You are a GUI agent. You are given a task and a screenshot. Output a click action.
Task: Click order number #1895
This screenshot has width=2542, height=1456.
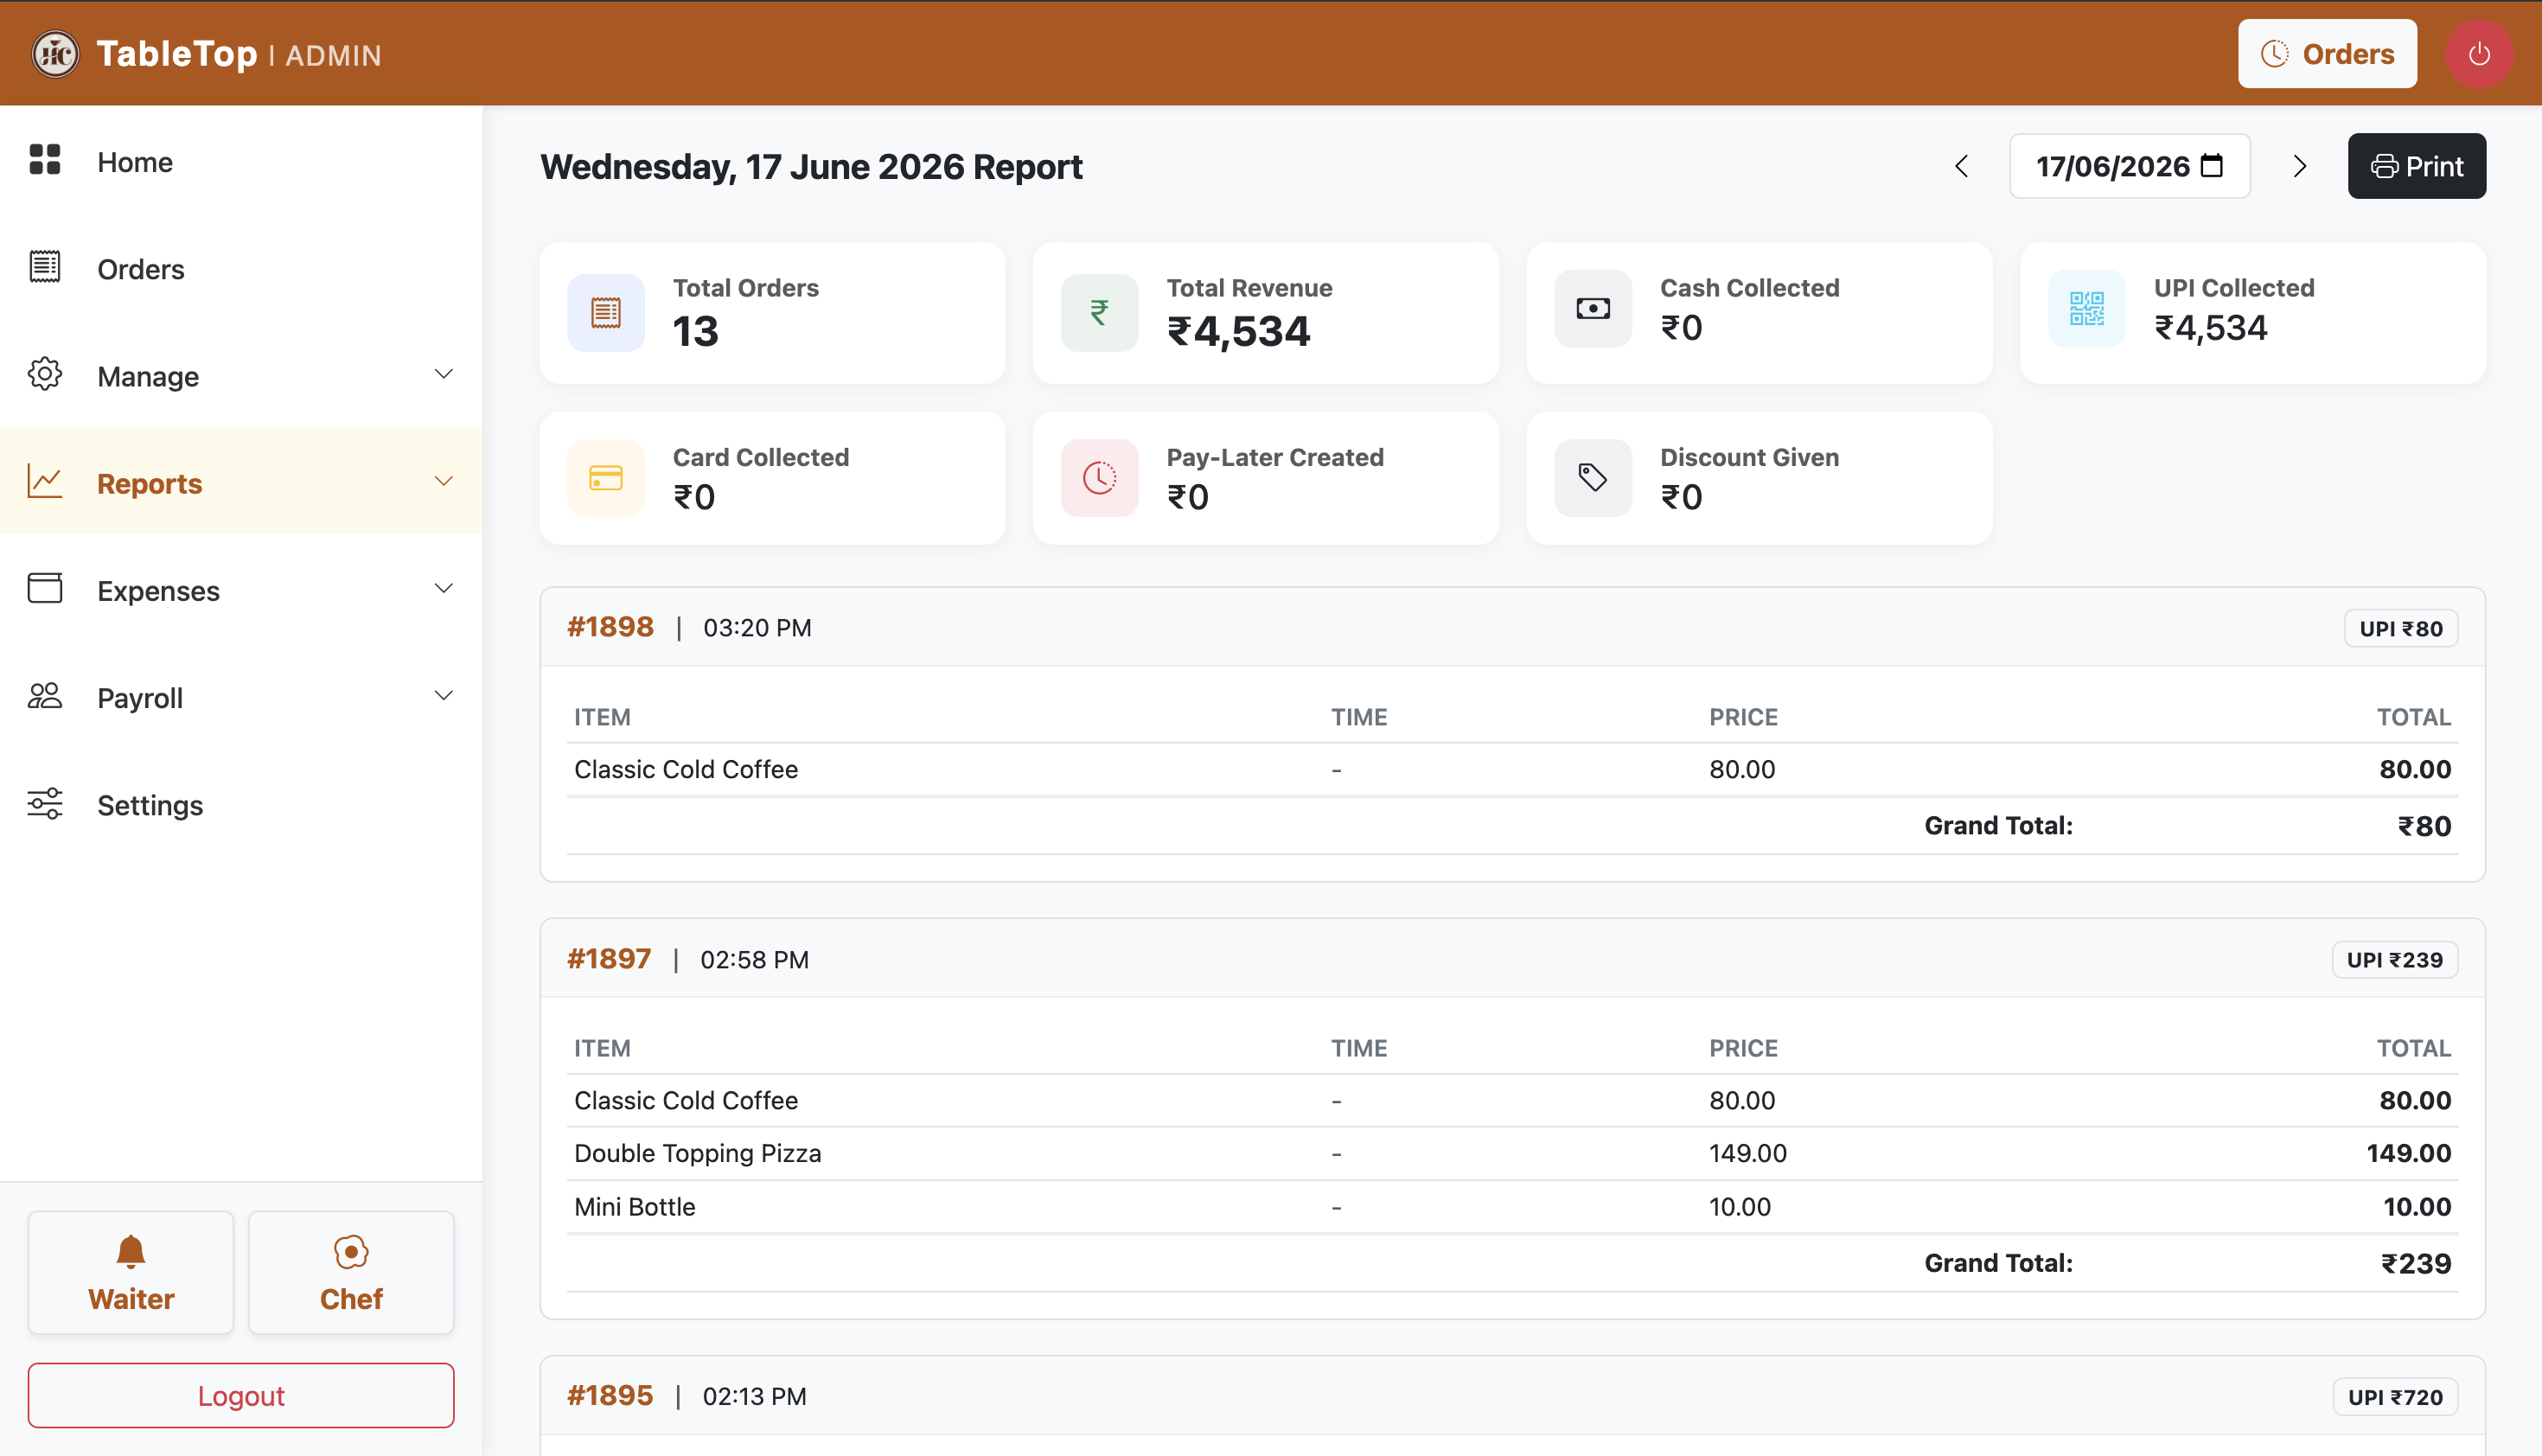610,1395
